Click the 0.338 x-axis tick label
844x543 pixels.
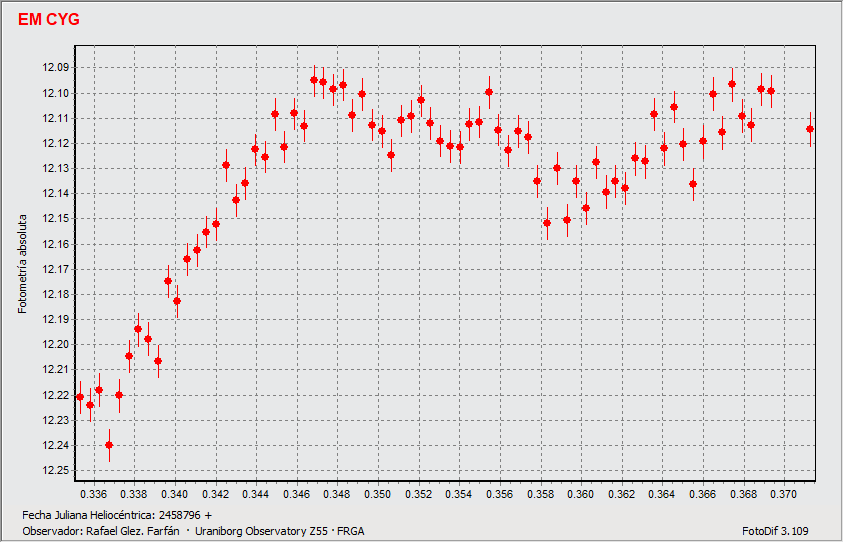134,494
